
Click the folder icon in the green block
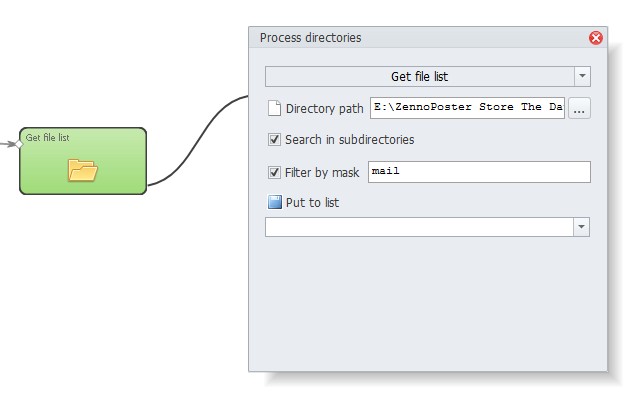click(83, 170)
